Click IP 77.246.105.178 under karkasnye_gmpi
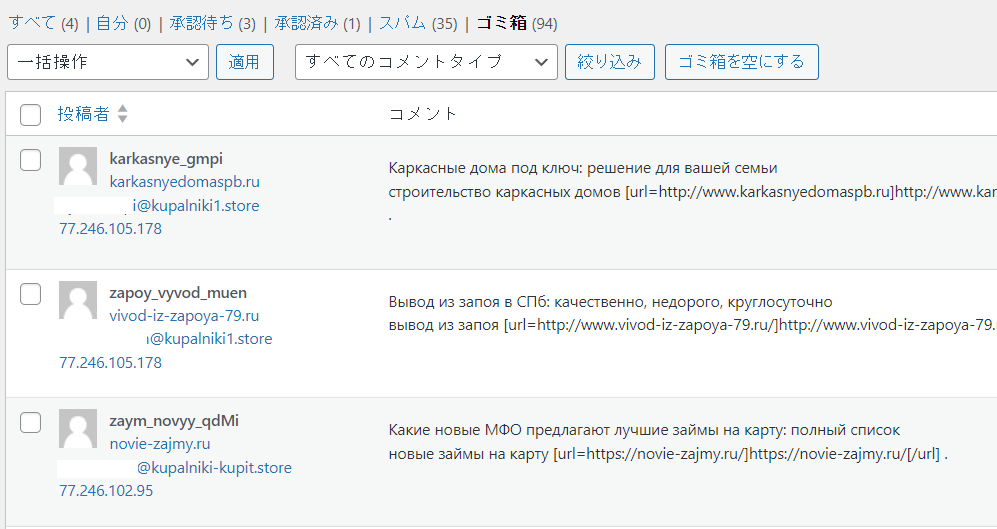 tap(111, 229)
